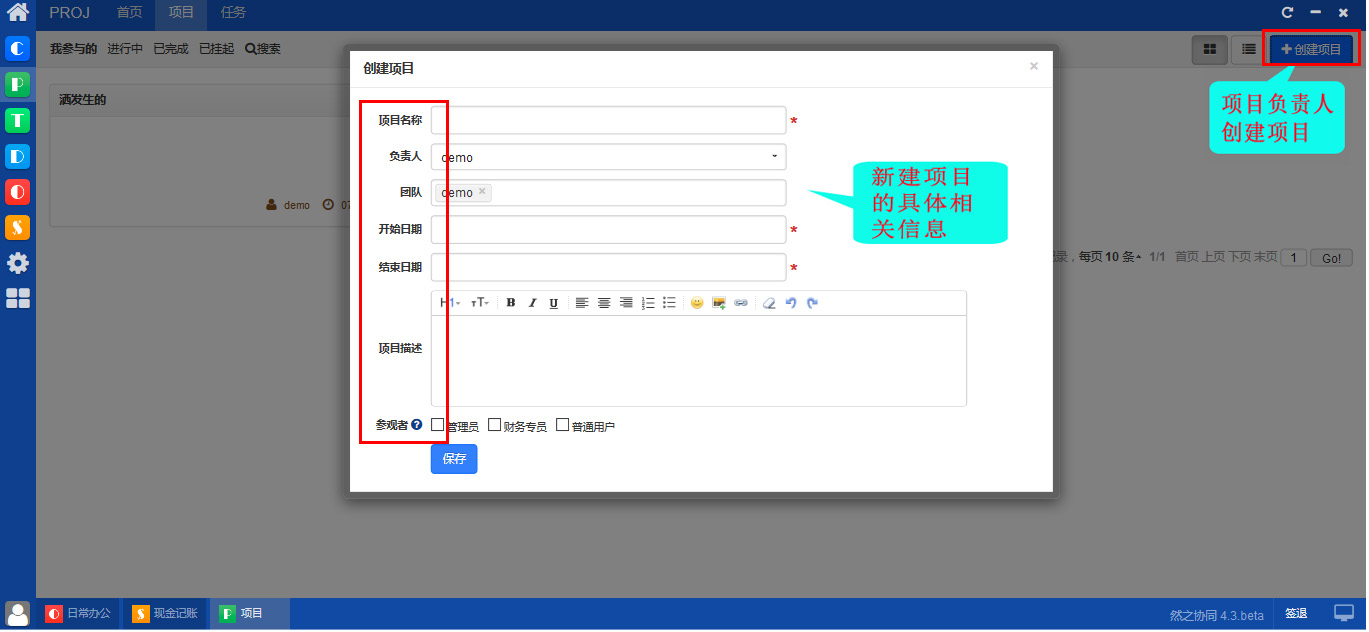Screen dimensions: 1369x632
Task: Expand the H1 heading dropdown in editor
Action: [450, 303]
